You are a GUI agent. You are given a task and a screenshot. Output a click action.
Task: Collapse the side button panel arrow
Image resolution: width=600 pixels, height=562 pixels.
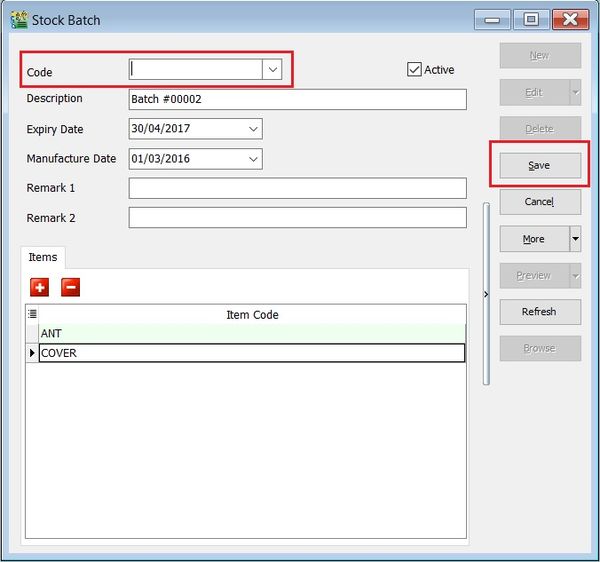[486, 294]
